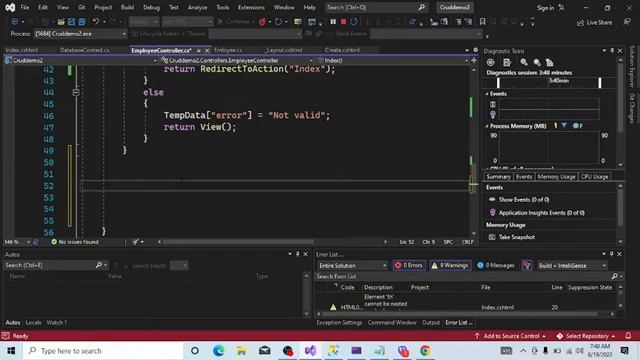Open the Entire Solution scope dropdown

[353, 265]
